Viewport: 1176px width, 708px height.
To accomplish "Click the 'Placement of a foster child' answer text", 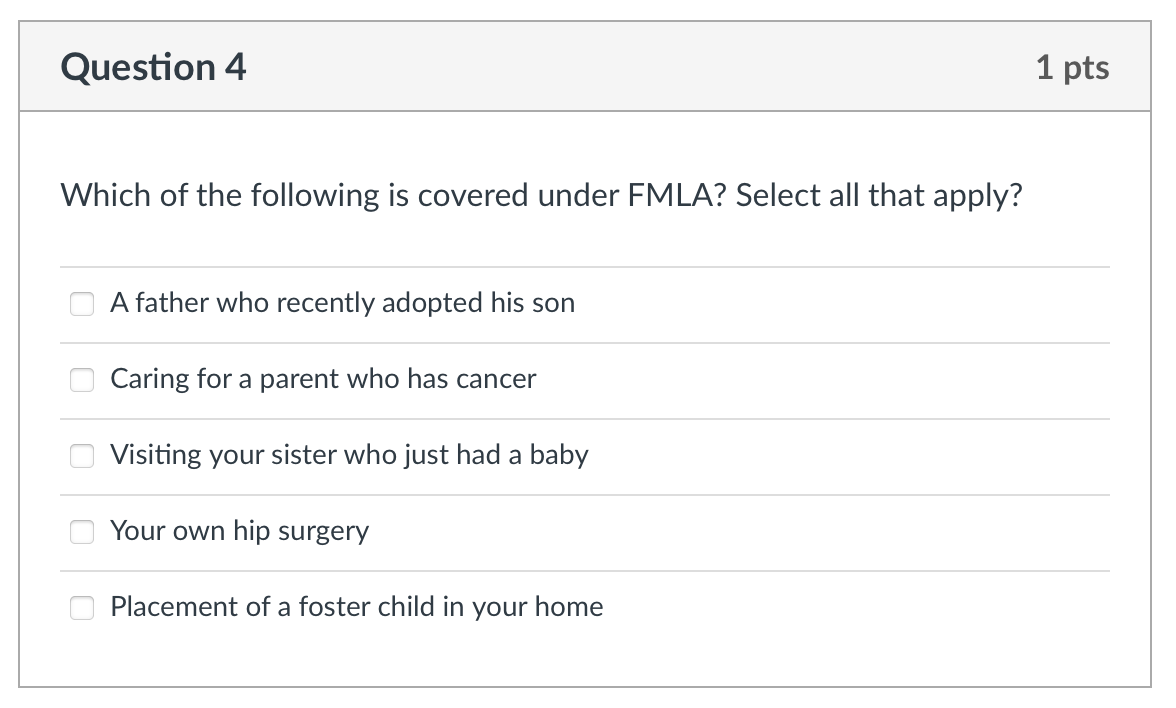I will [357, 606].
